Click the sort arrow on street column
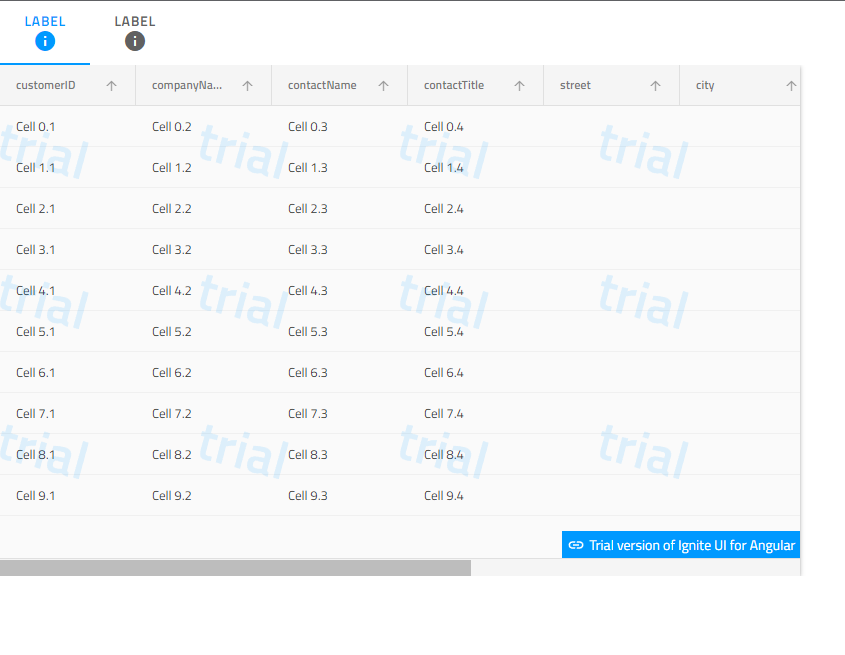The height and width of the screenshot is (655, 845). tap(655, 85)
